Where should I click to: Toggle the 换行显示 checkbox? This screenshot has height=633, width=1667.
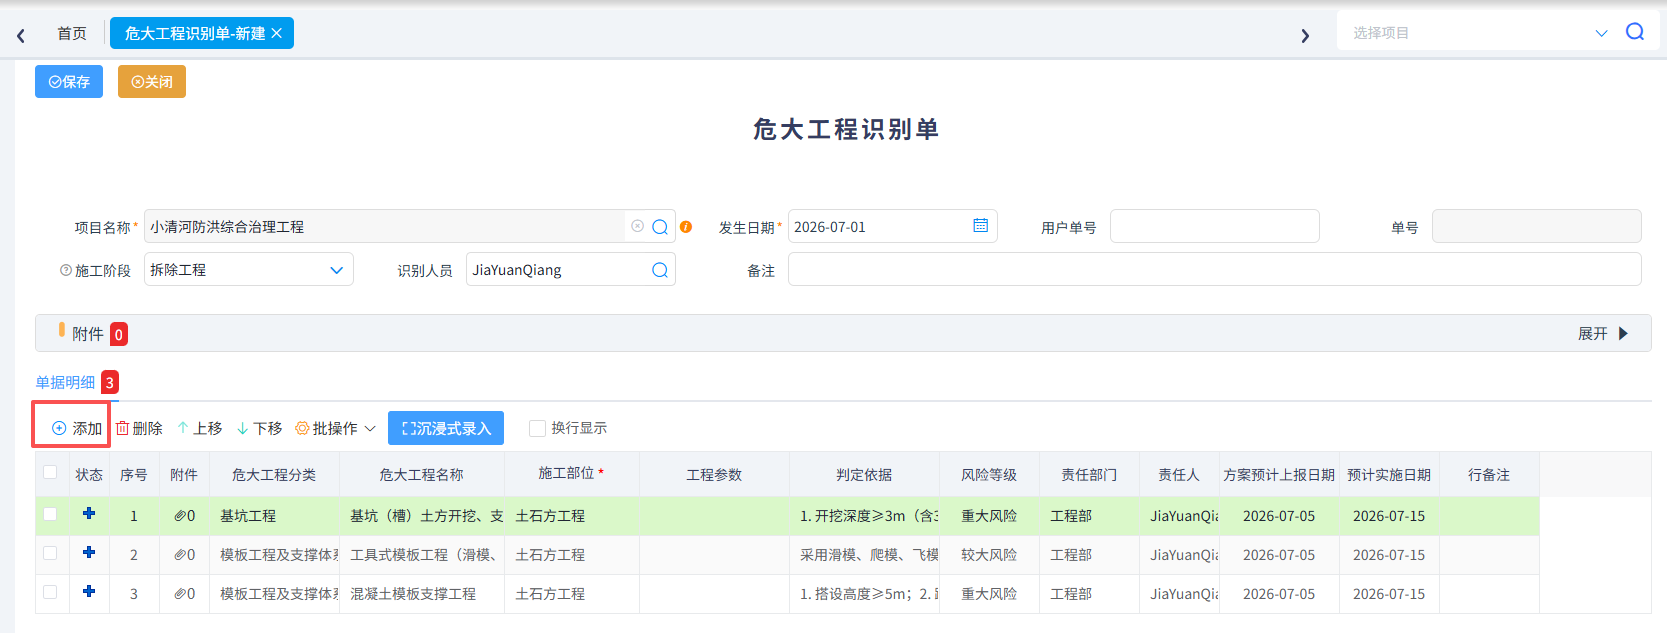click(x=537, y=428)
